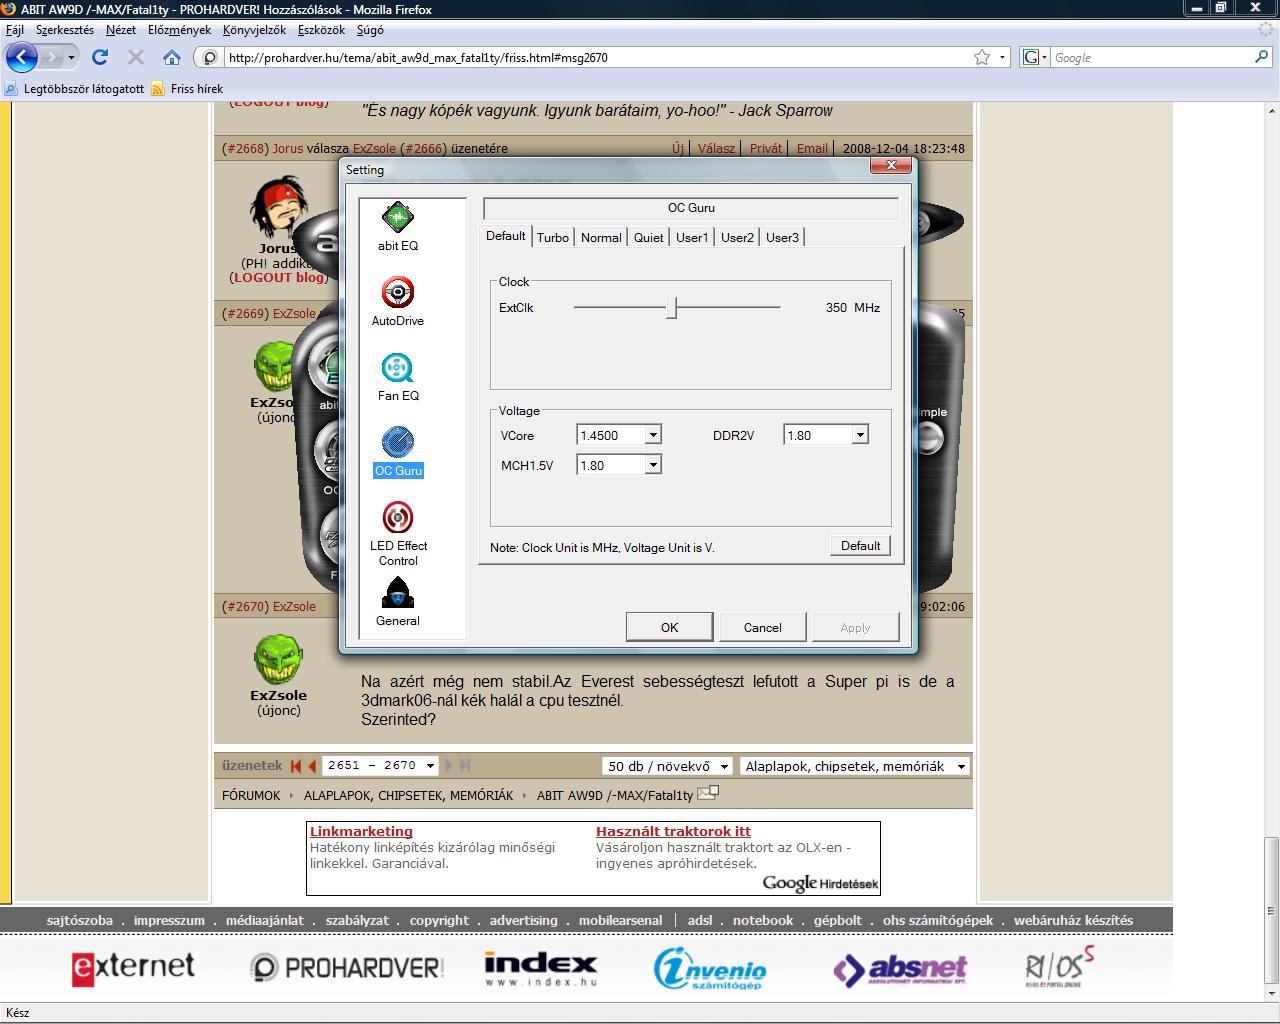
Task: Go back with Firefox back arrow
Action: coord(22,58)
